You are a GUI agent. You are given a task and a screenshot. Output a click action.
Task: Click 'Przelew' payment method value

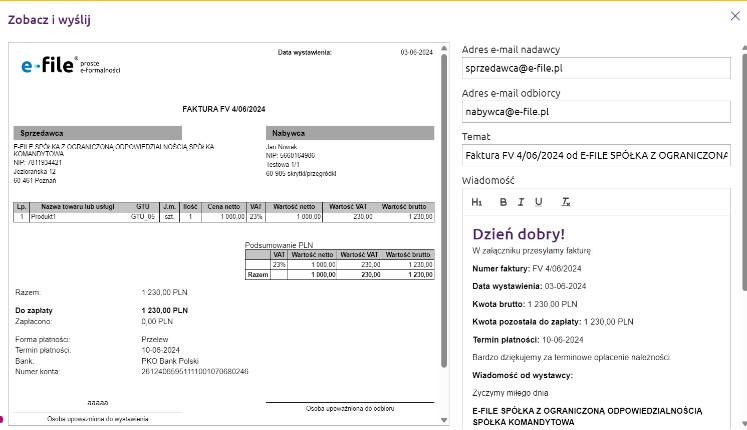click(x=155, y=340)
